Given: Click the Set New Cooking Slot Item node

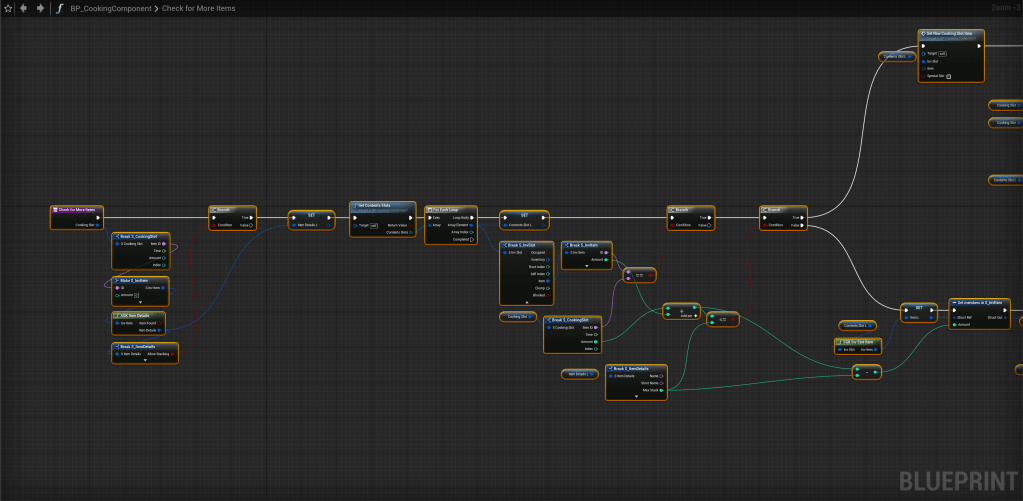Looking at the screenshot, I should (x=952, y=33).
